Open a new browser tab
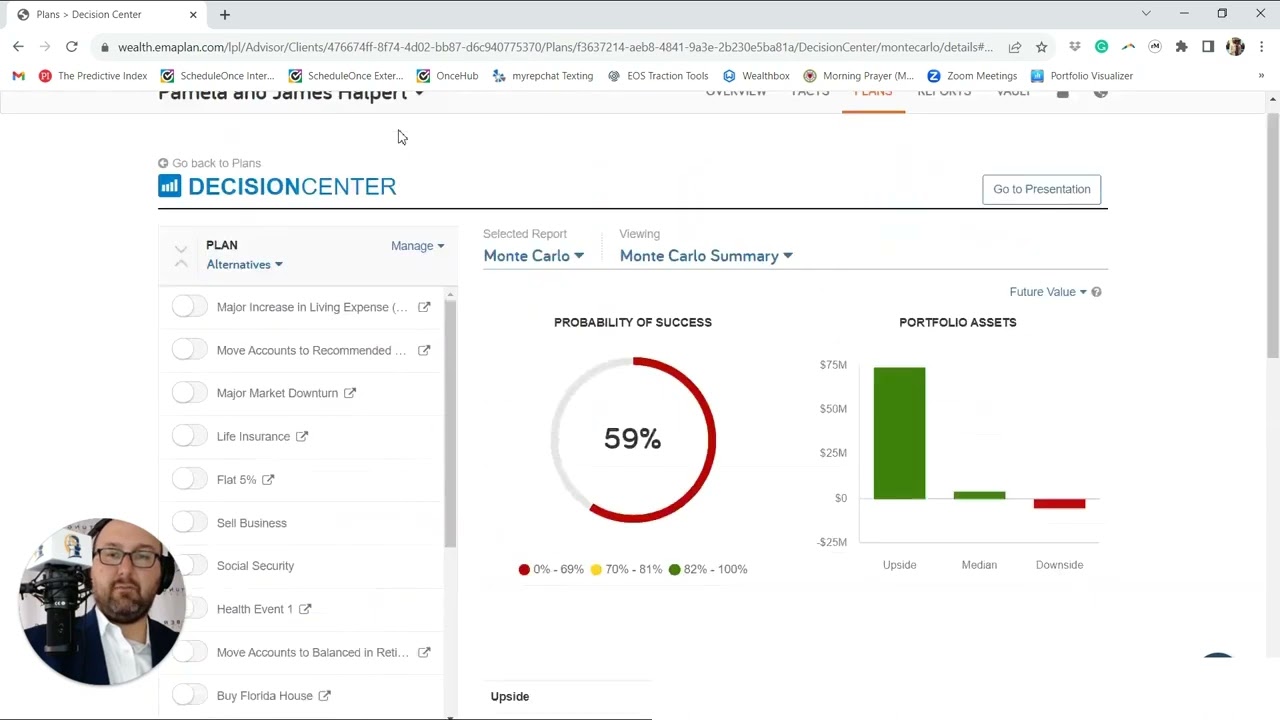This screenshot has width=1280, height=720. (x=225, y=15)
